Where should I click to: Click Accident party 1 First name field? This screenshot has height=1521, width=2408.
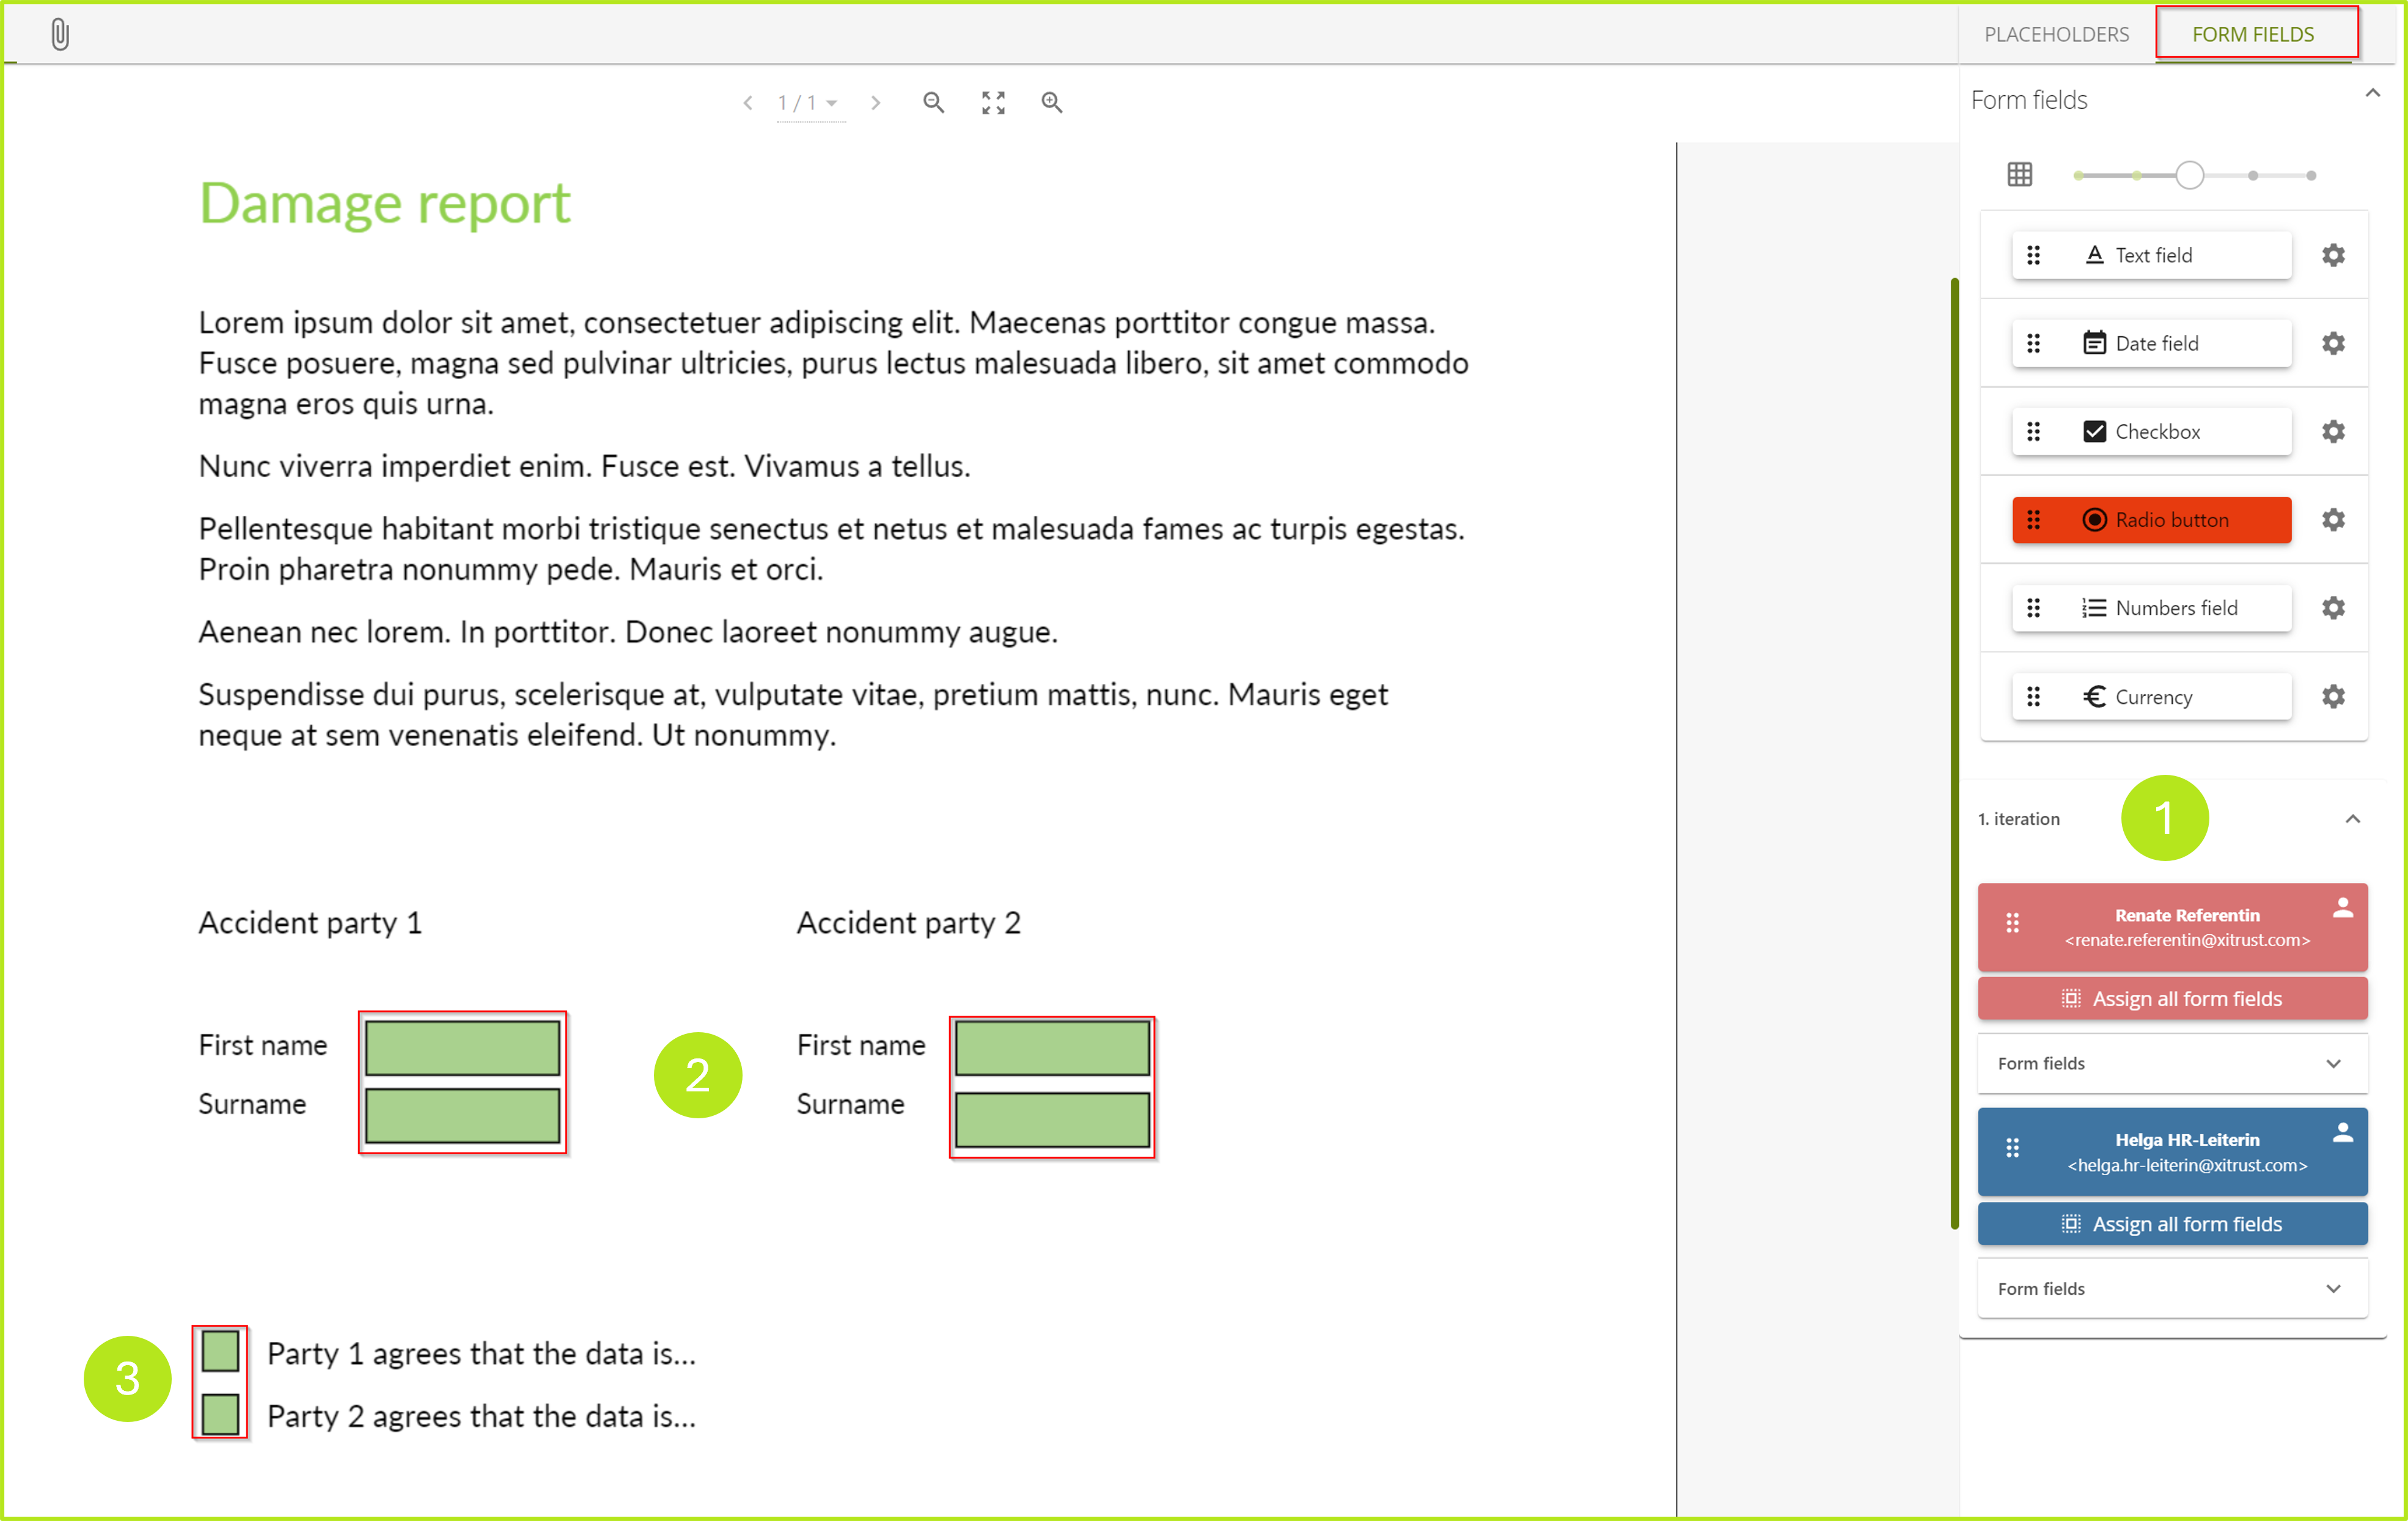coord(462,1047)
